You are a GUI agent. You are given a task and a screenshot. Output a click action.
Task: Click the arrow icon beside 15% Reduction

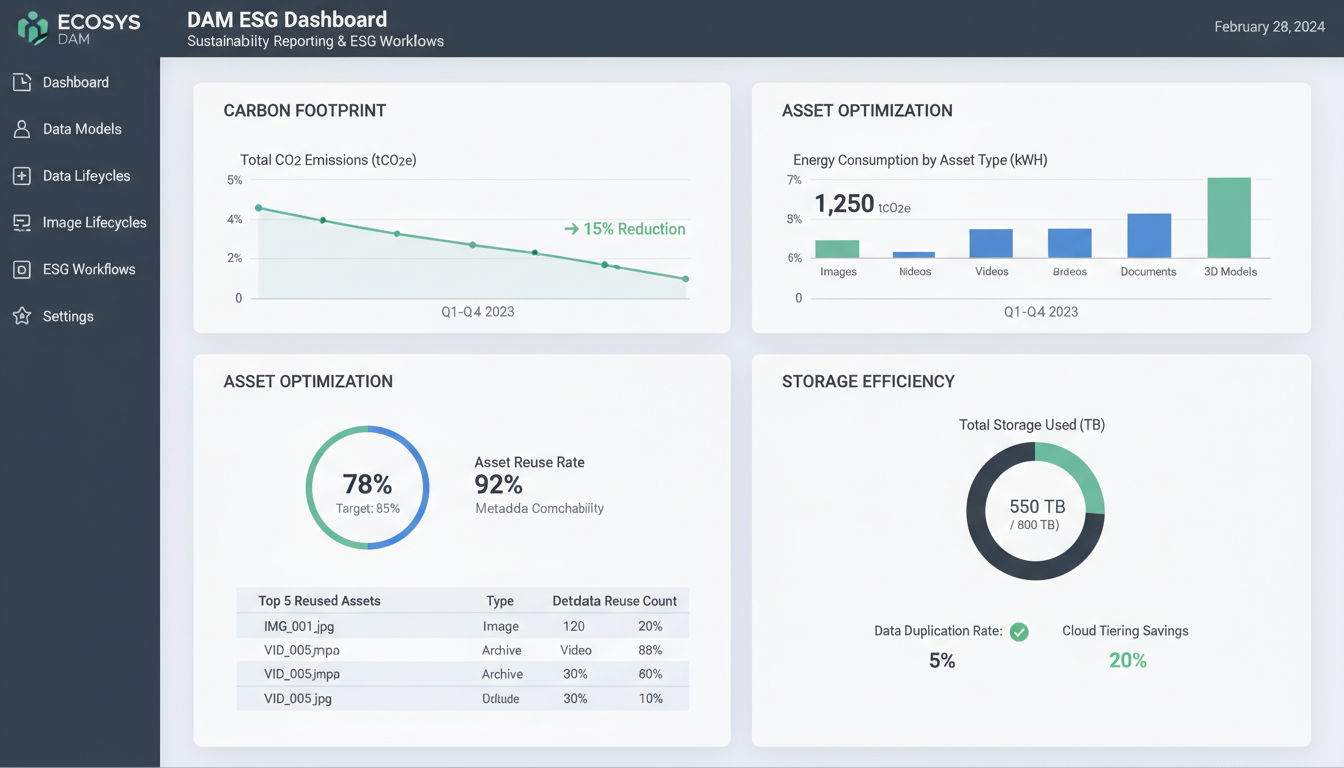tap(570, 229)
